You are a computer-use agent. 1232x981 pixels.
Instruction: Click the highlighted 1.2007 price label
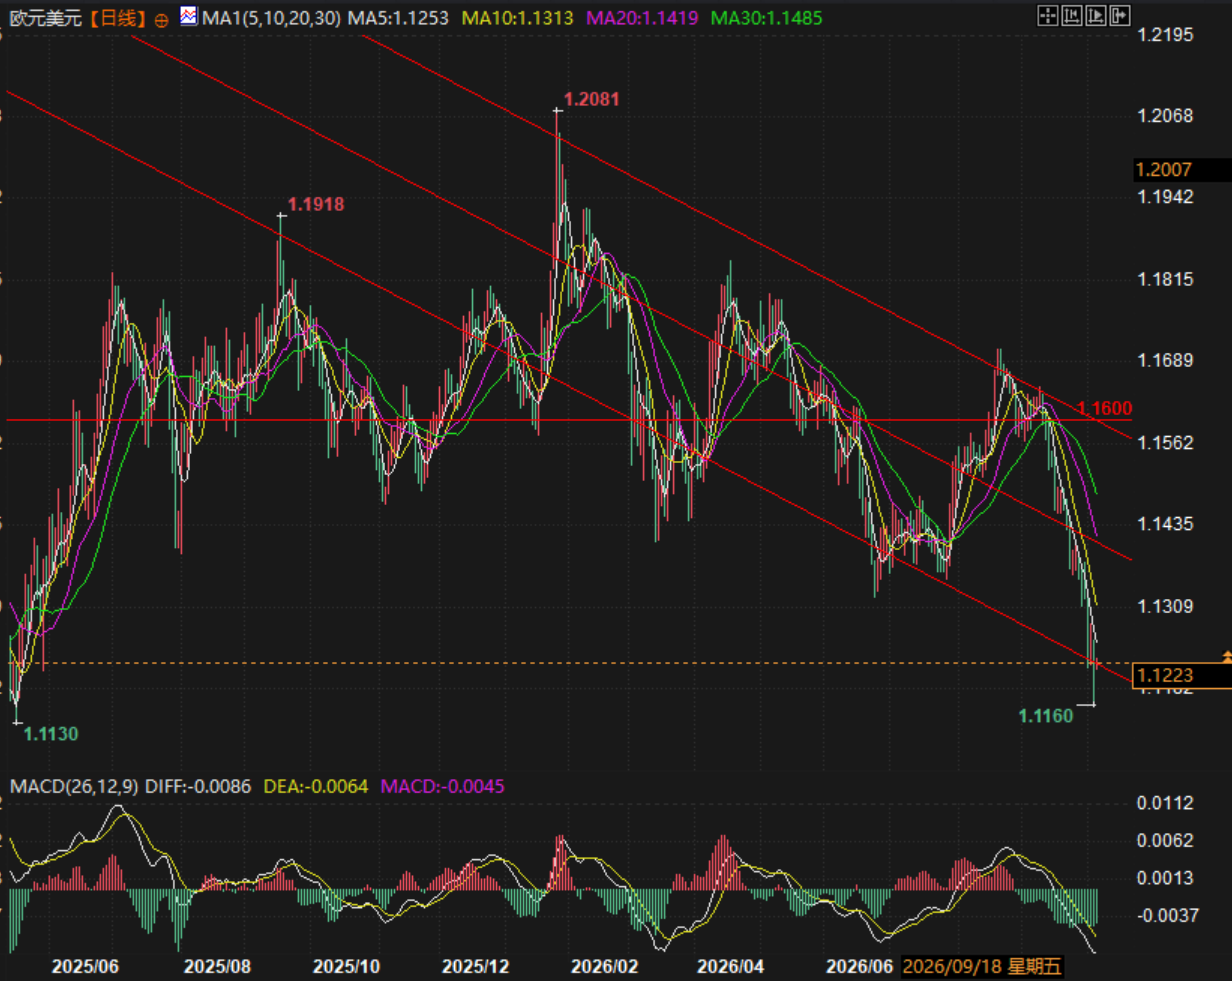tap(1163, 170)
